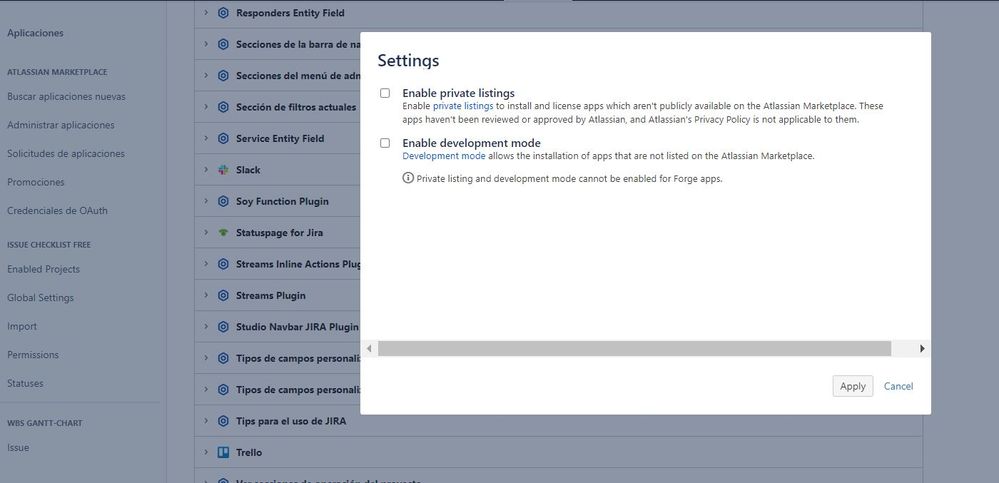The height and width of the screenshot is (483, 999).
Task: Open Solicitudes de aplicaciones in sidebar
Action: pyautogui.click(x=66, y=154)
